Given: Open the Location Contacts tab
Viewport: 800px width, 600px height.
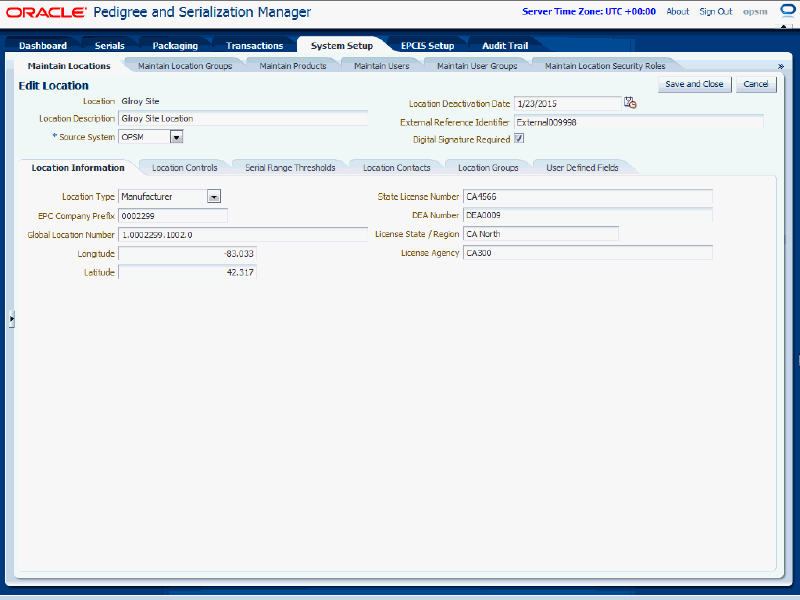Looking at the screenshot, I should coord(396,167).
